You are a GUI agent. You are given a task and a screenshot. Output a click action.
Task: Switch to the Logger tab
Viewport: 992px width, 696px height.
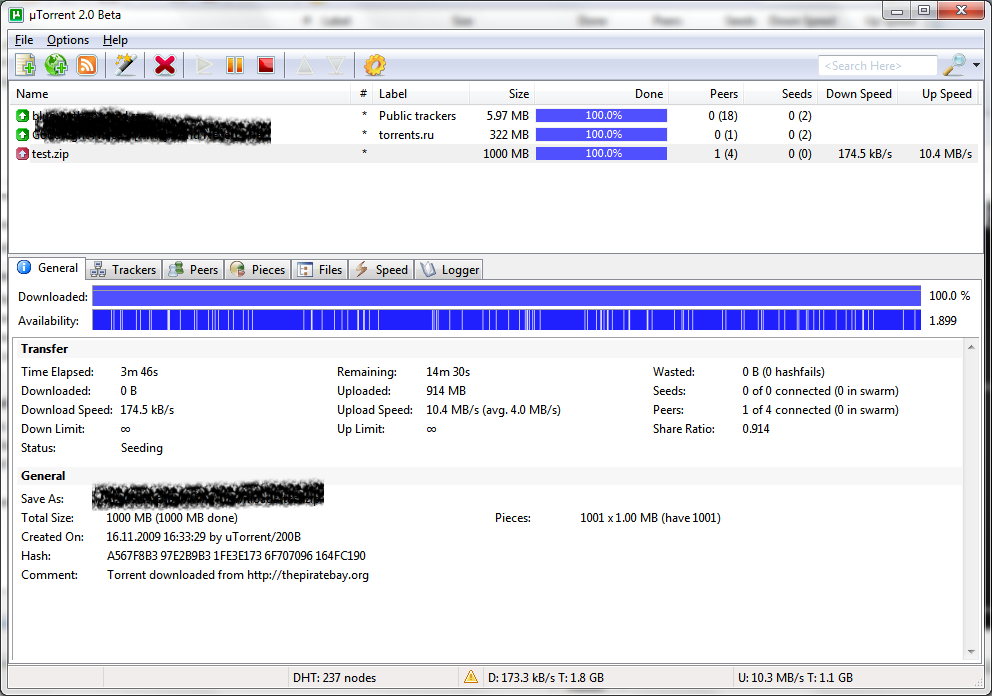coord(449,270)
